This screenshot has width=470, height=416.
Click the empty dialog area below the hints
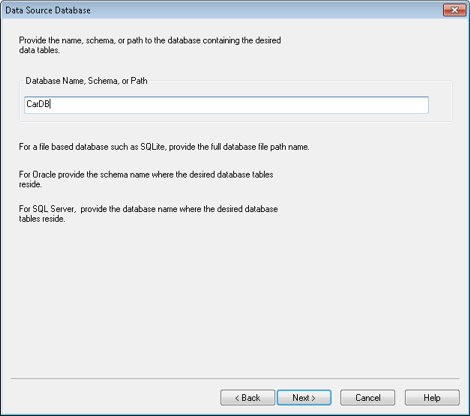pyautogui.click(x=235, y=300)
